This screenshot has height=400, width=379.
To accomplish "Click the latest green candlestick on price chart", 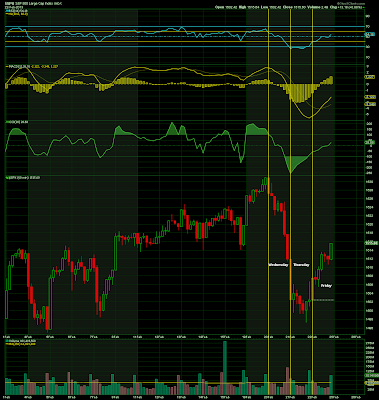I will coord(331,251).
